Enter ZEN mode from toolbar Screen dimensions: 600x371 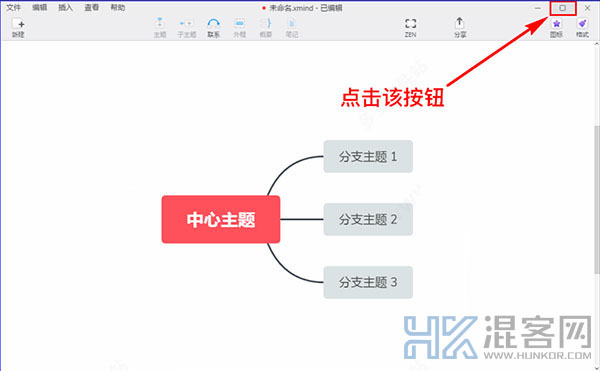point(410,27)
